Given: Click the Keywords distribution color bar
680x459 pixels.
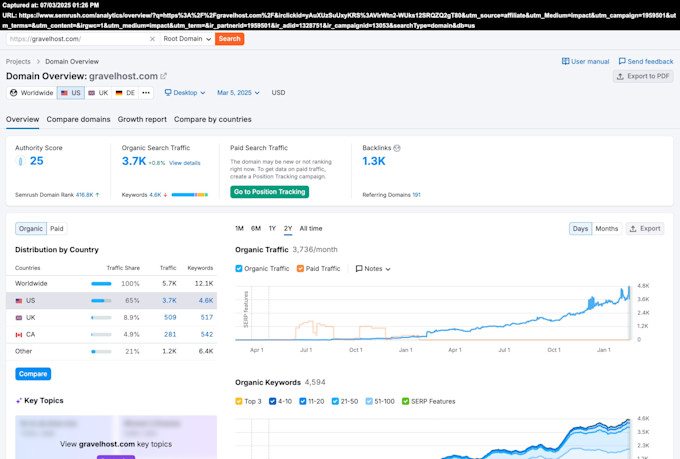Looking at the screenshot, I should click(x=190, y=195).
